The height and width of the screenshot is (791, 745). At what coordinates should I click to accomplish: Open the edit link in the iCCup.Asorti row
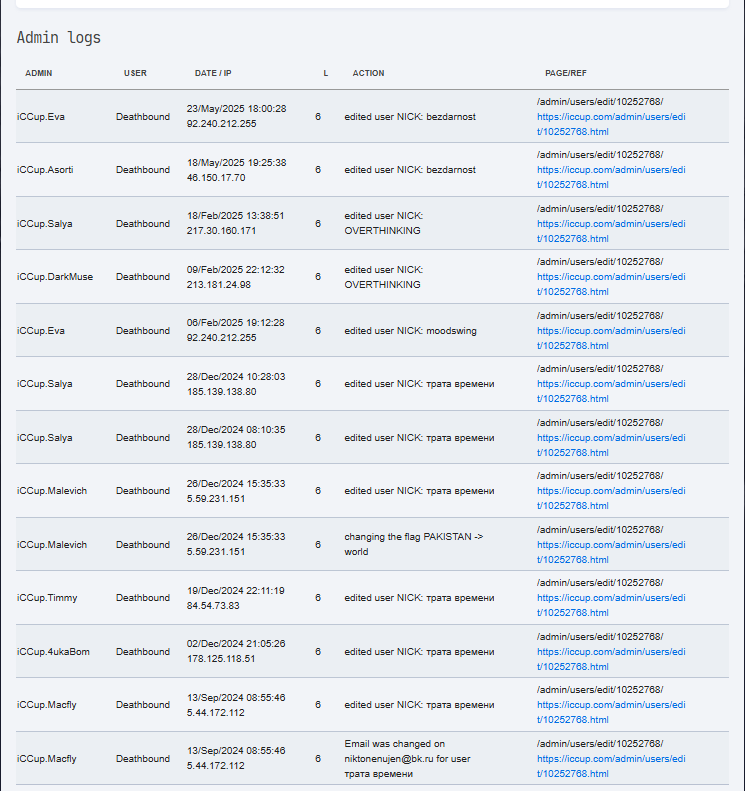tap(611, 177)
